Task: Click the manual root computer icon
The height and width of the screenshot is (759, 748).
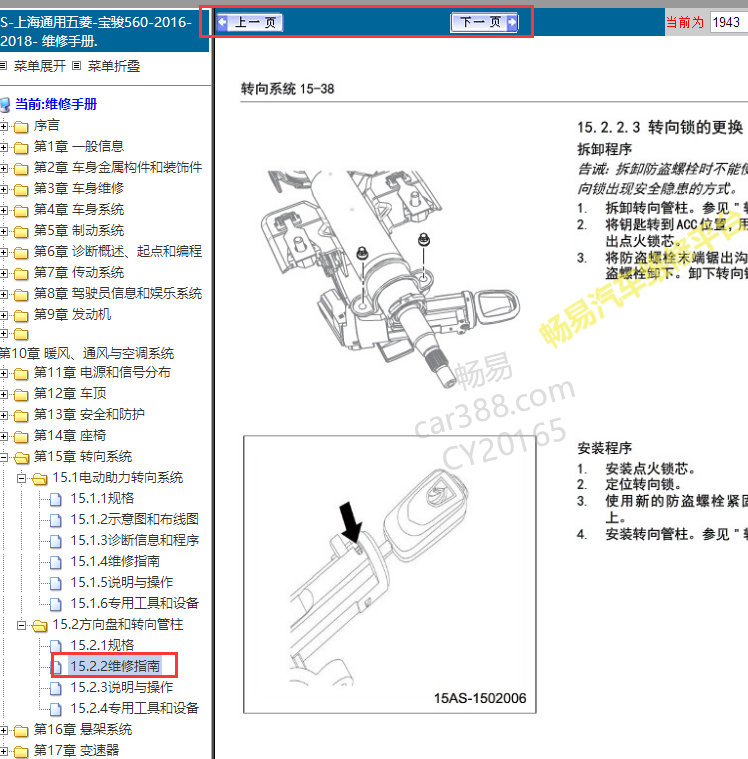Action: click(x=5, y=105)
